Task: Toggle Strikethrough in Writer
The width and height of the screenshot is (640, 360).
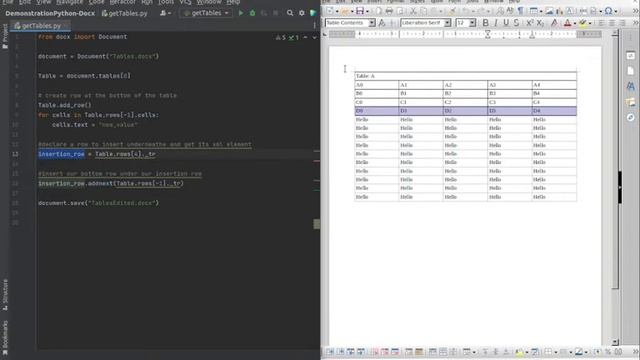Action: click(x=516, y=23)
